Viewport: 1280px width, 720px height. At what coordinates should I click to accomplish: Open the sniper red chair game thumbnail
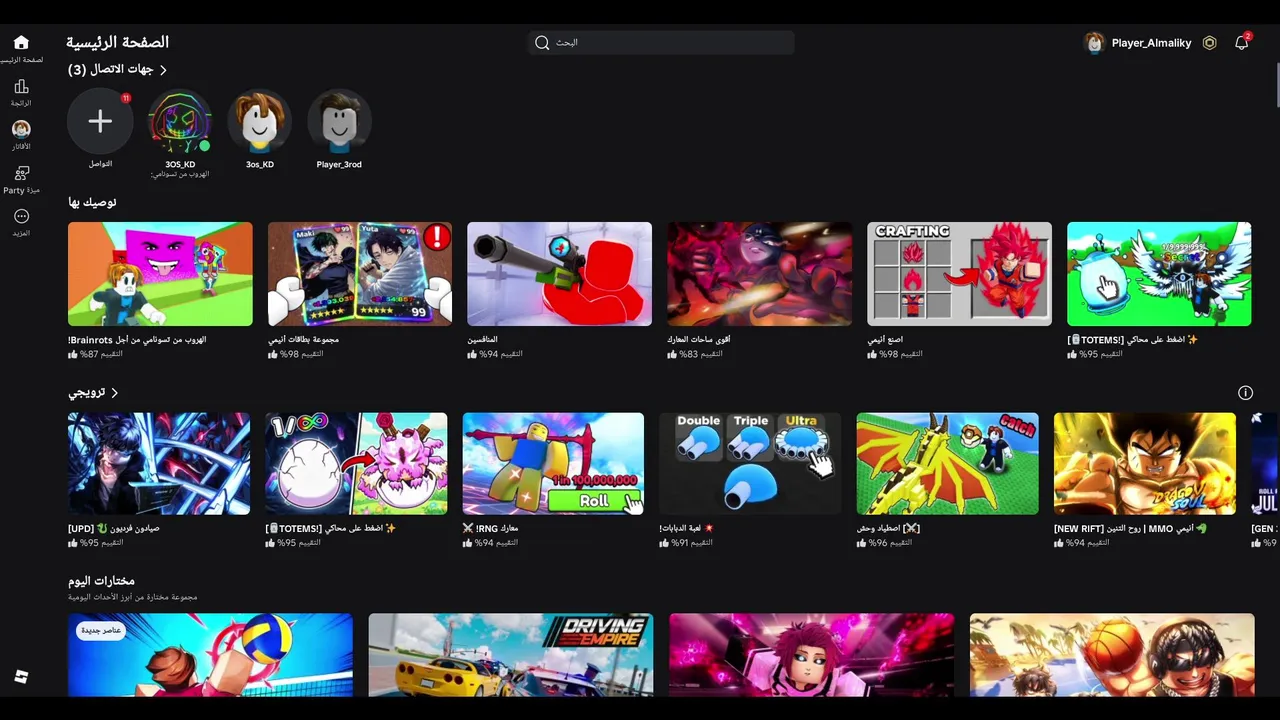coord(559,274)
